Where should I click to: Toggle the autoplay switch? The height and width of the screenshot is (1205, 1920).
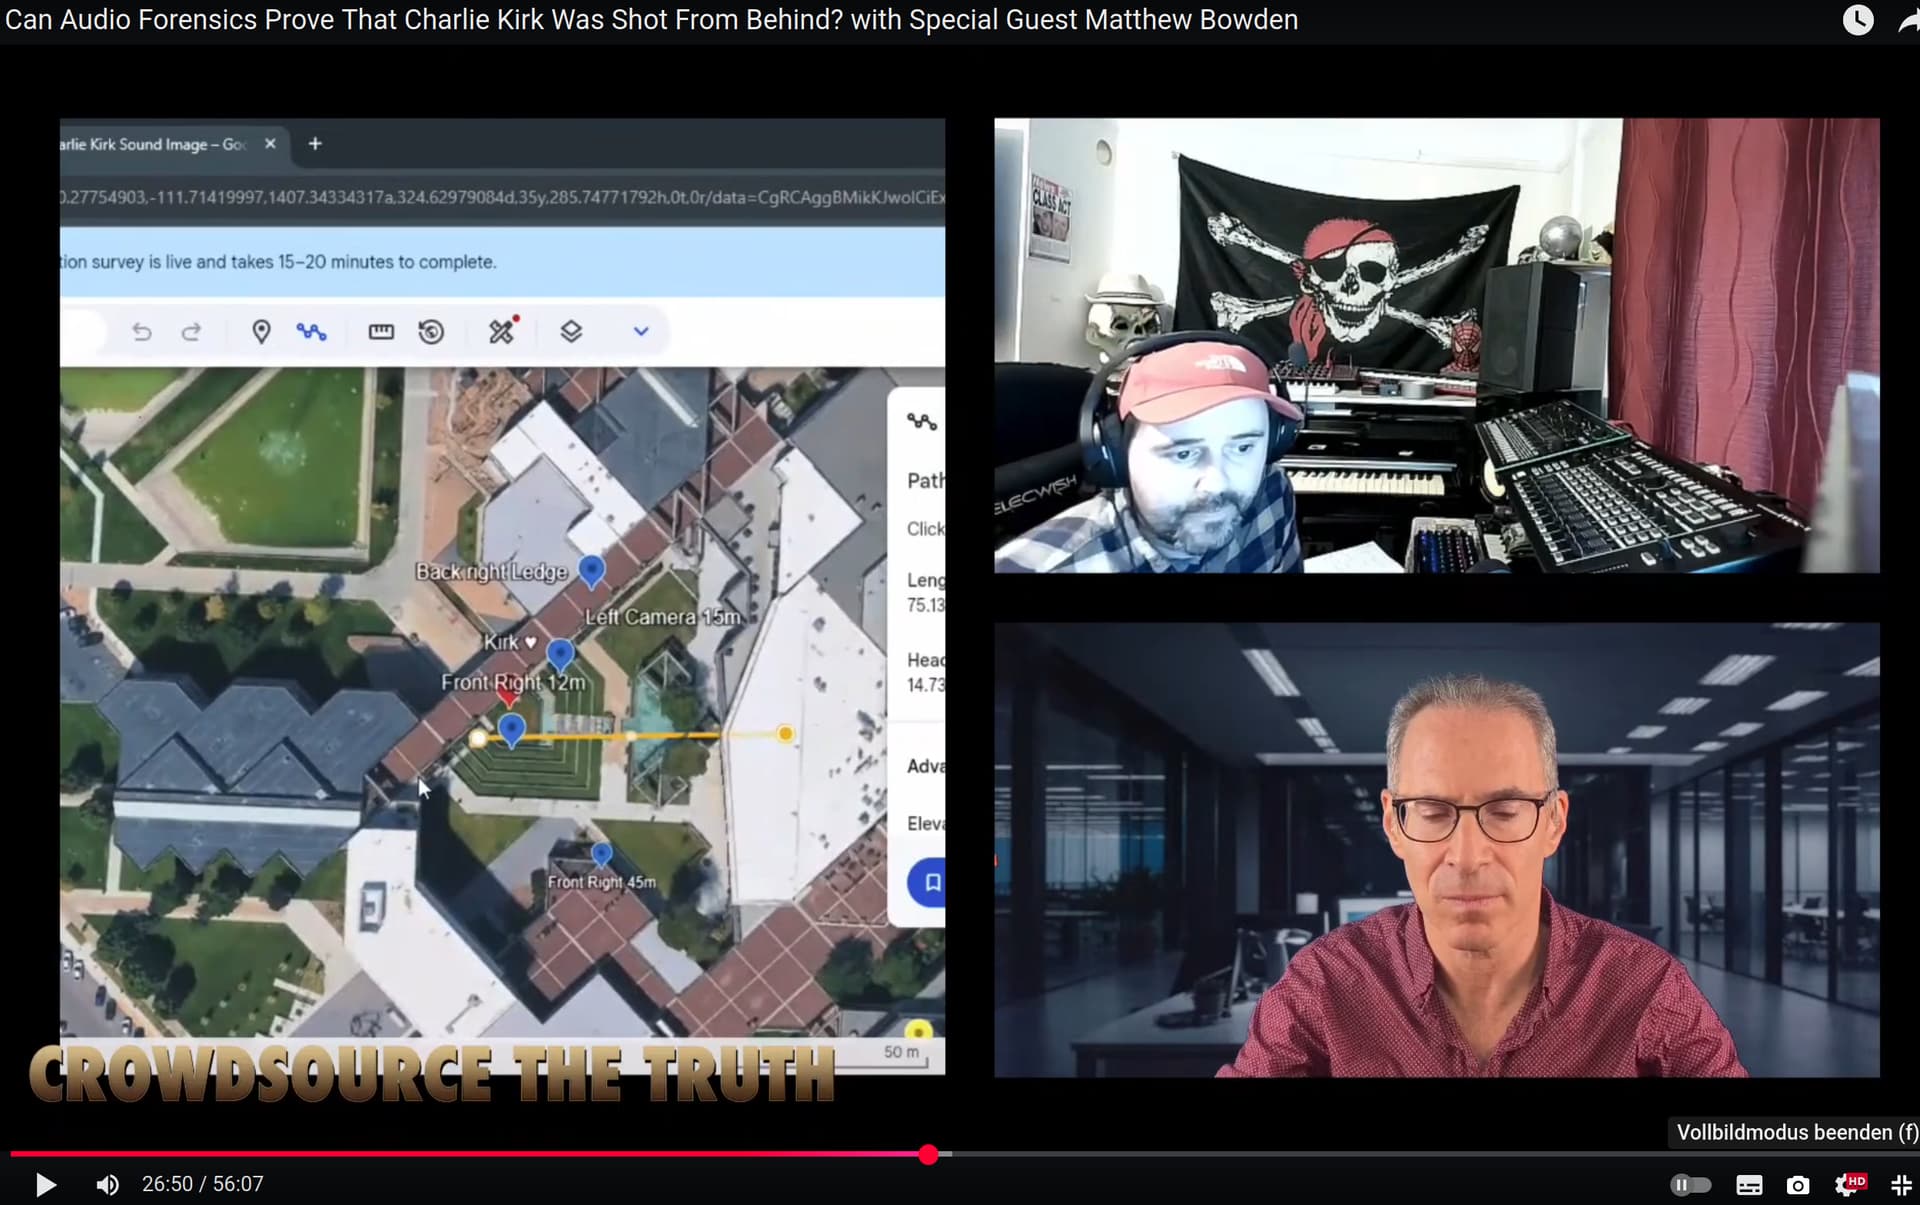(1690, 1185)
